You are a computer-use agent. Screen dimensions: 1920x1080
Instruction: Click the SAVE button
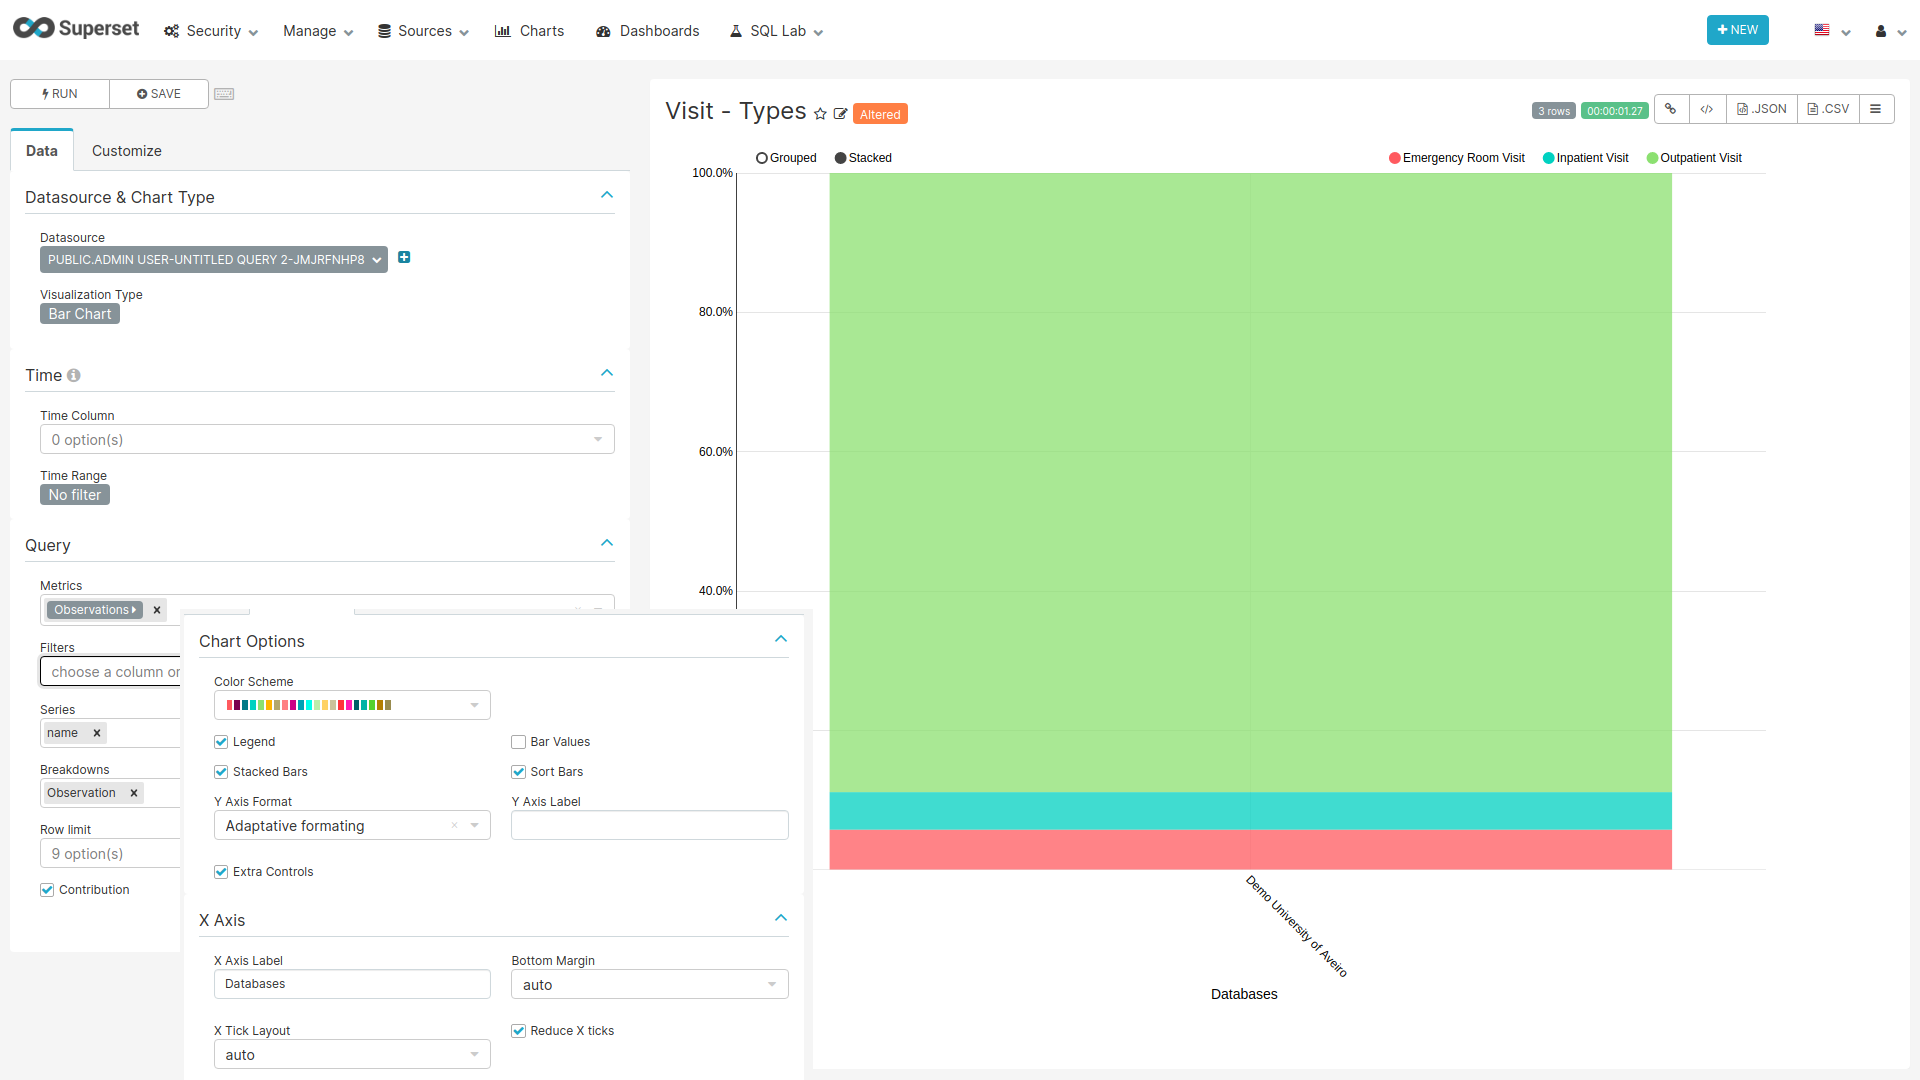159,94
